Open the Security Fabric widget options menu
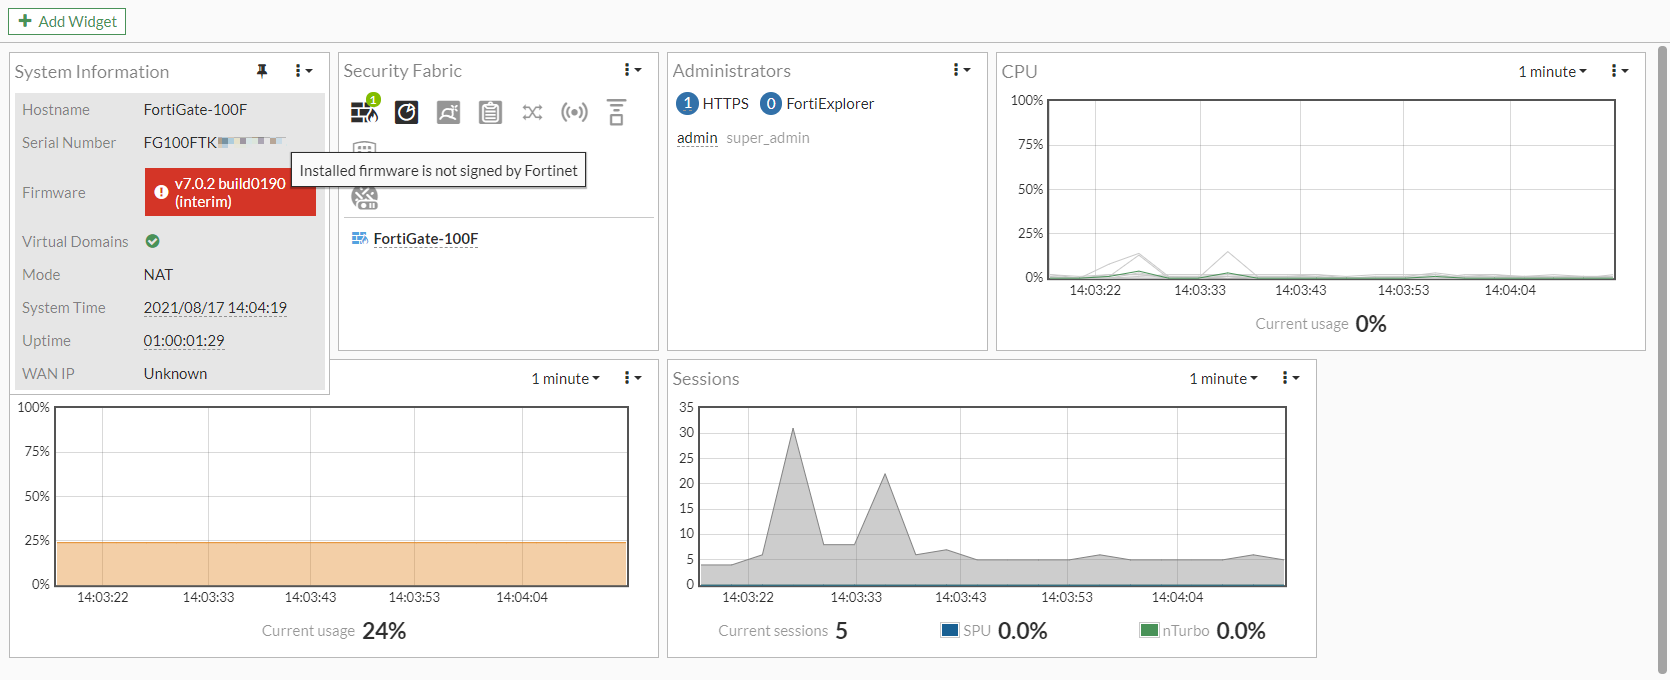This screenshot has width=1670, height=680. 631,70
